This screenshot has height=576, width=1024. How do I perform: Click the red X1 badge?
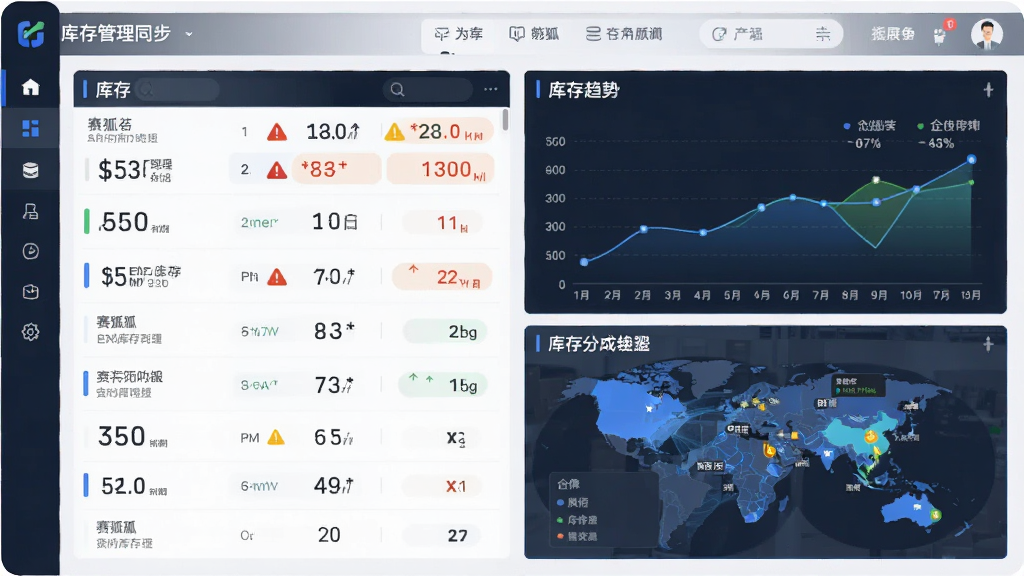click(x=443, y=486)
